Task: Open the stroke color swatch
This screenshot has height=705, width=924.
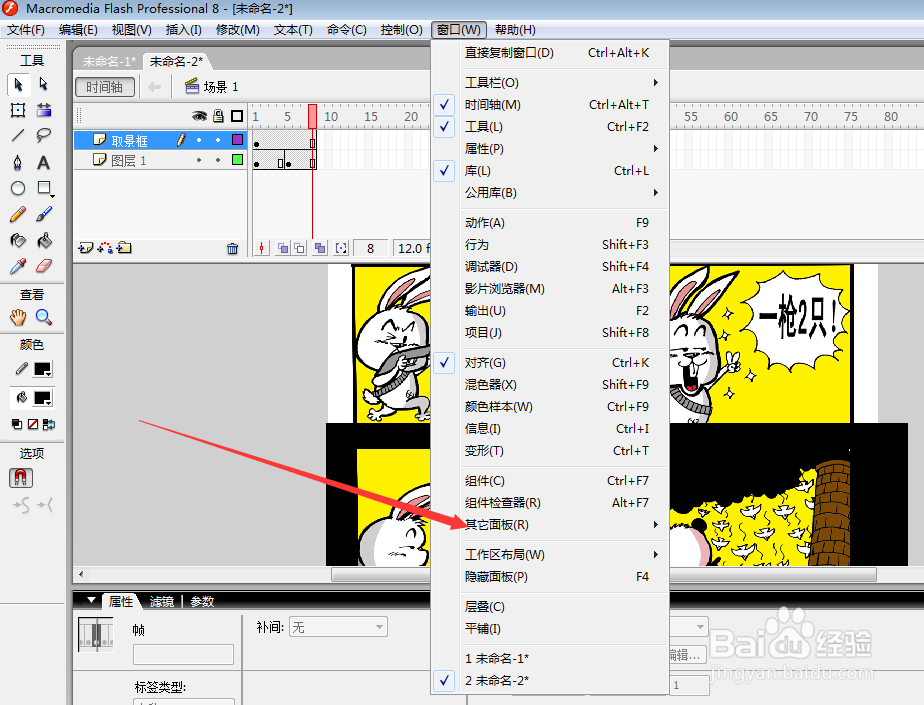Action: click(x=42, y=369)
